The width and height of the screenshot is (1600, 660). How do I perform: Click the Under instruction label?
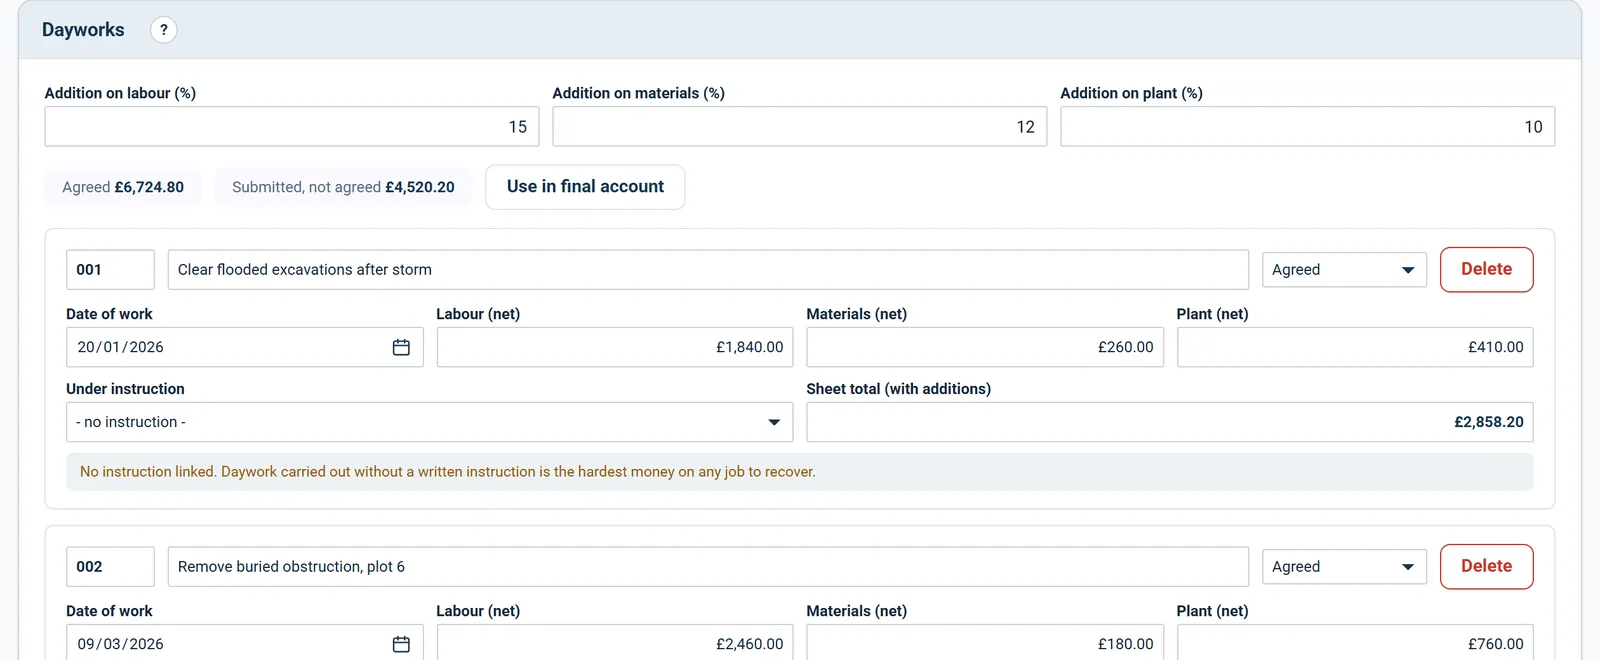pyautogui.click(x=125, y=389)
